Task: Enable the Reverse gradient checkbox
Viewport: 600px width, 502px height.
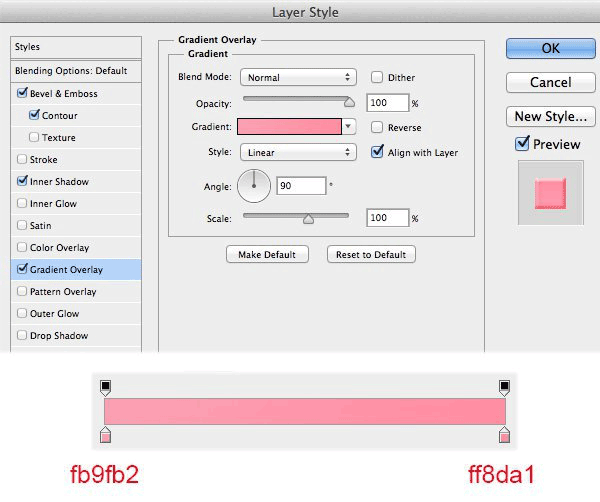Action: (377, 127)
